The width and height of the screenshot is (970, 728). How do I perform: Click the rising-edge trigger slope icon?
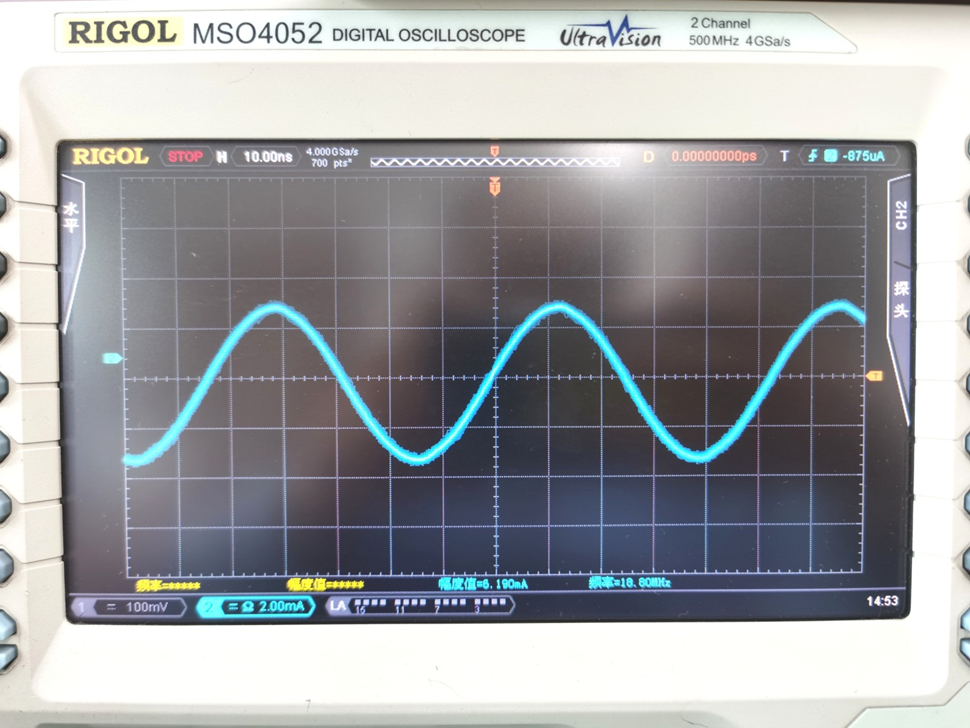tap(814, 156)
